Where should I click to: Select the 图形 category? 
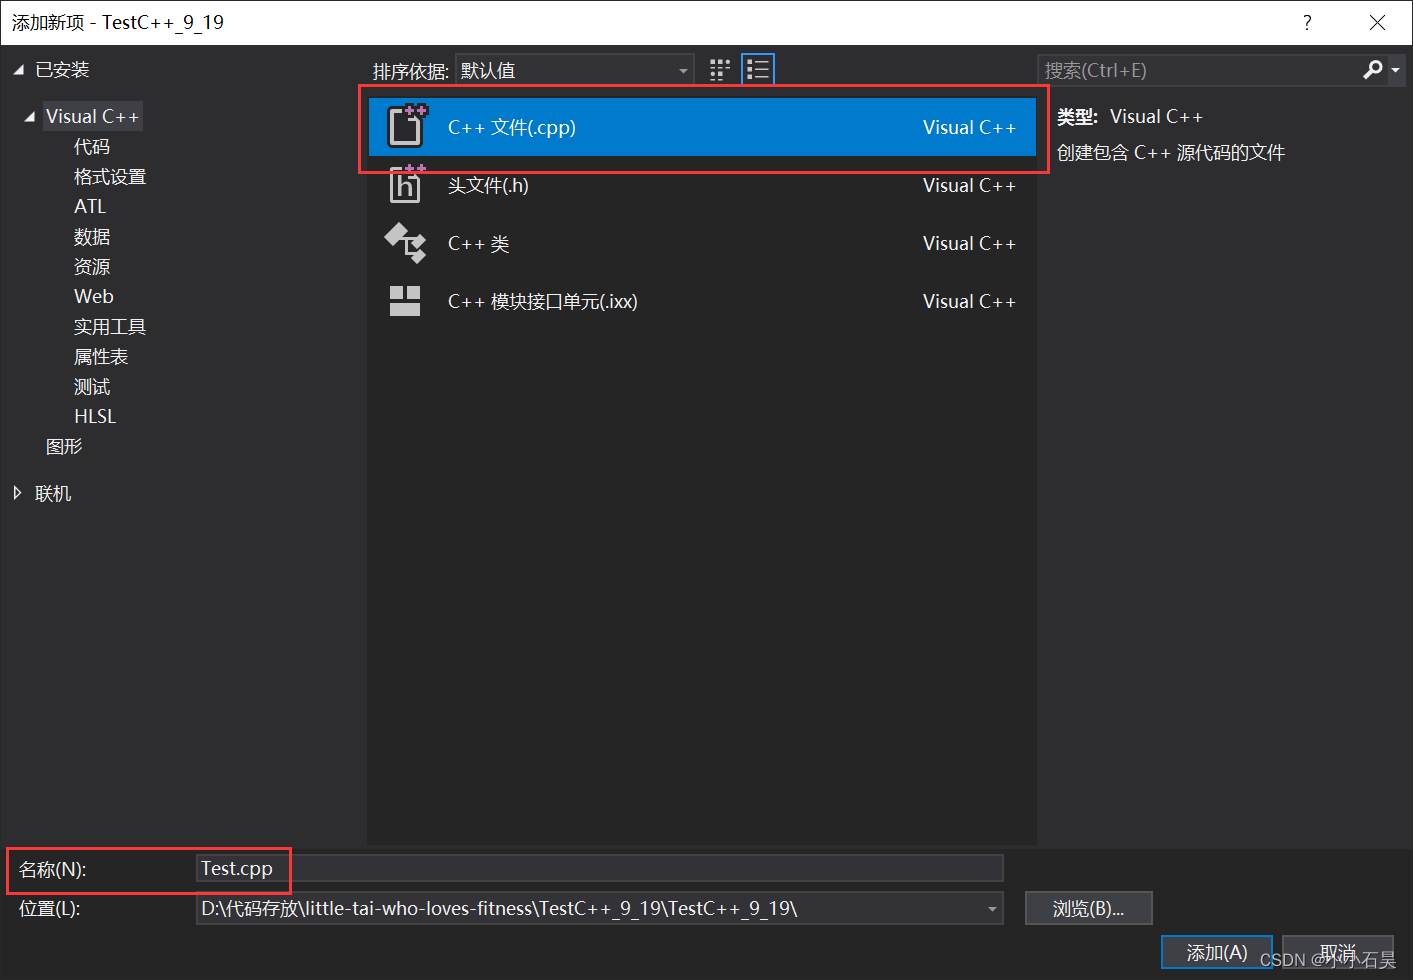64,447
